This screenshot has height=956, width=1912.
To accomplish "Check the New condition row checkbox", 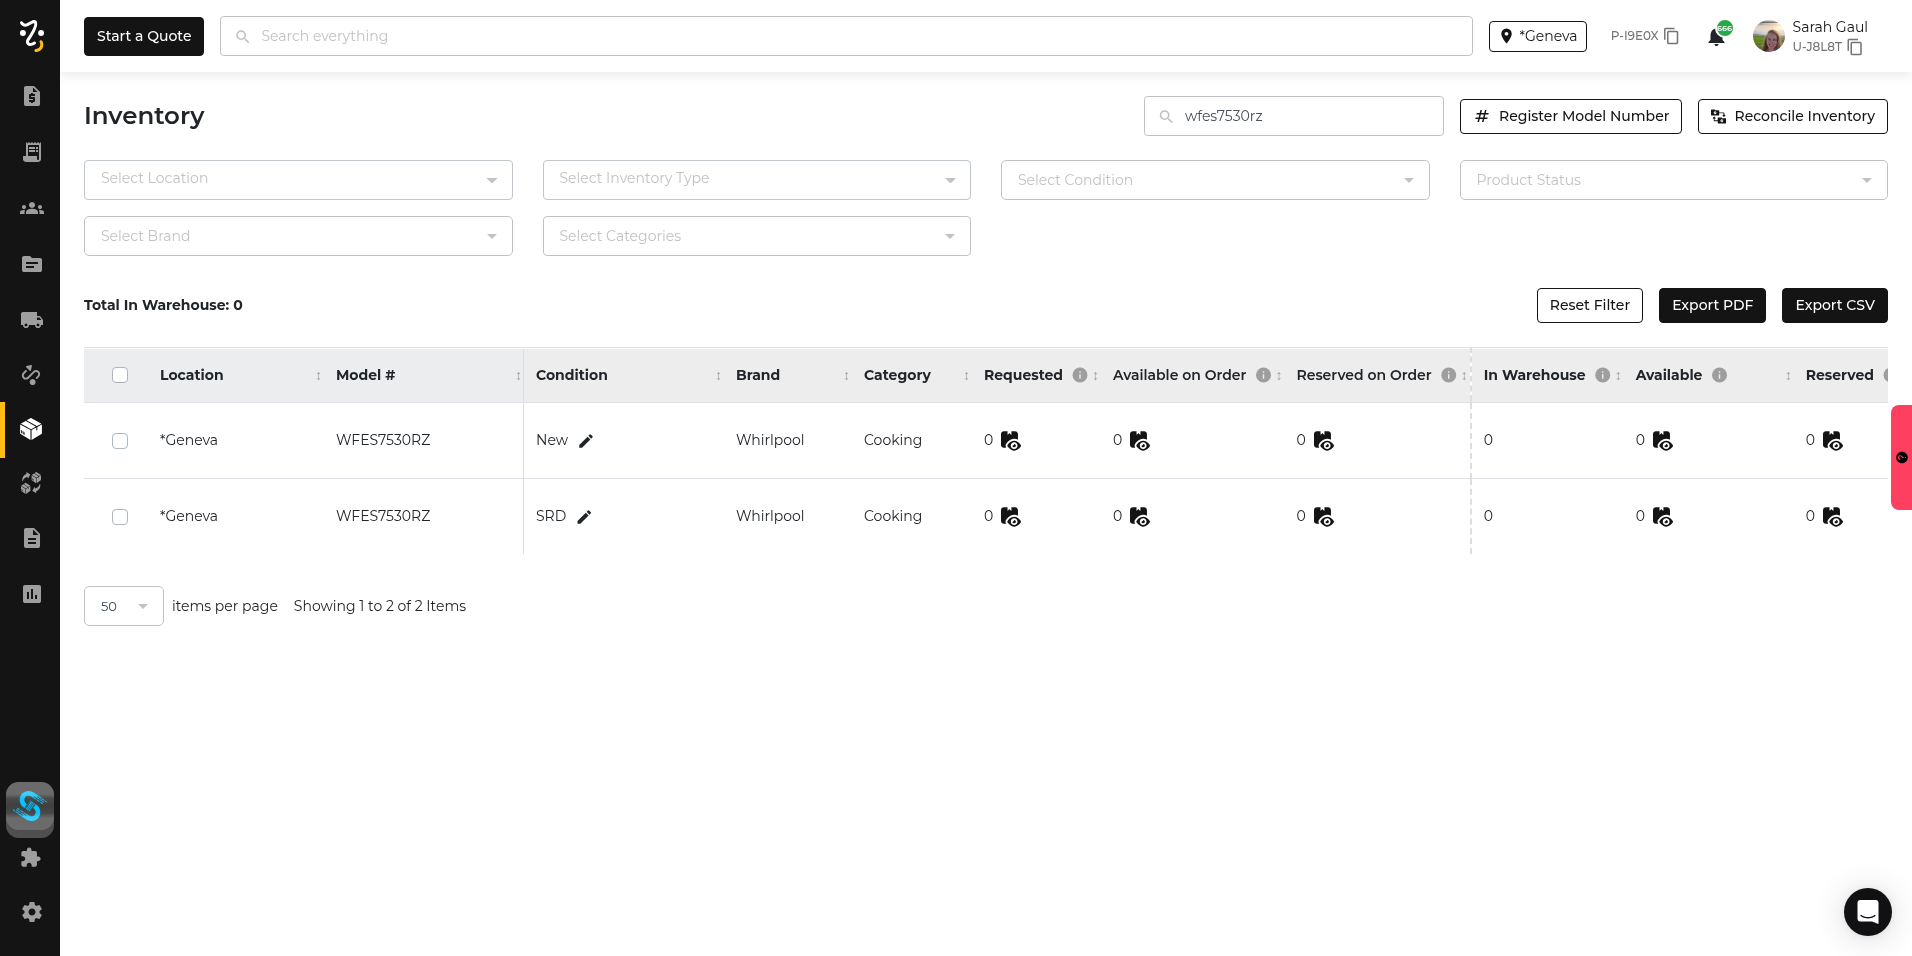I will tap(120, 441).
